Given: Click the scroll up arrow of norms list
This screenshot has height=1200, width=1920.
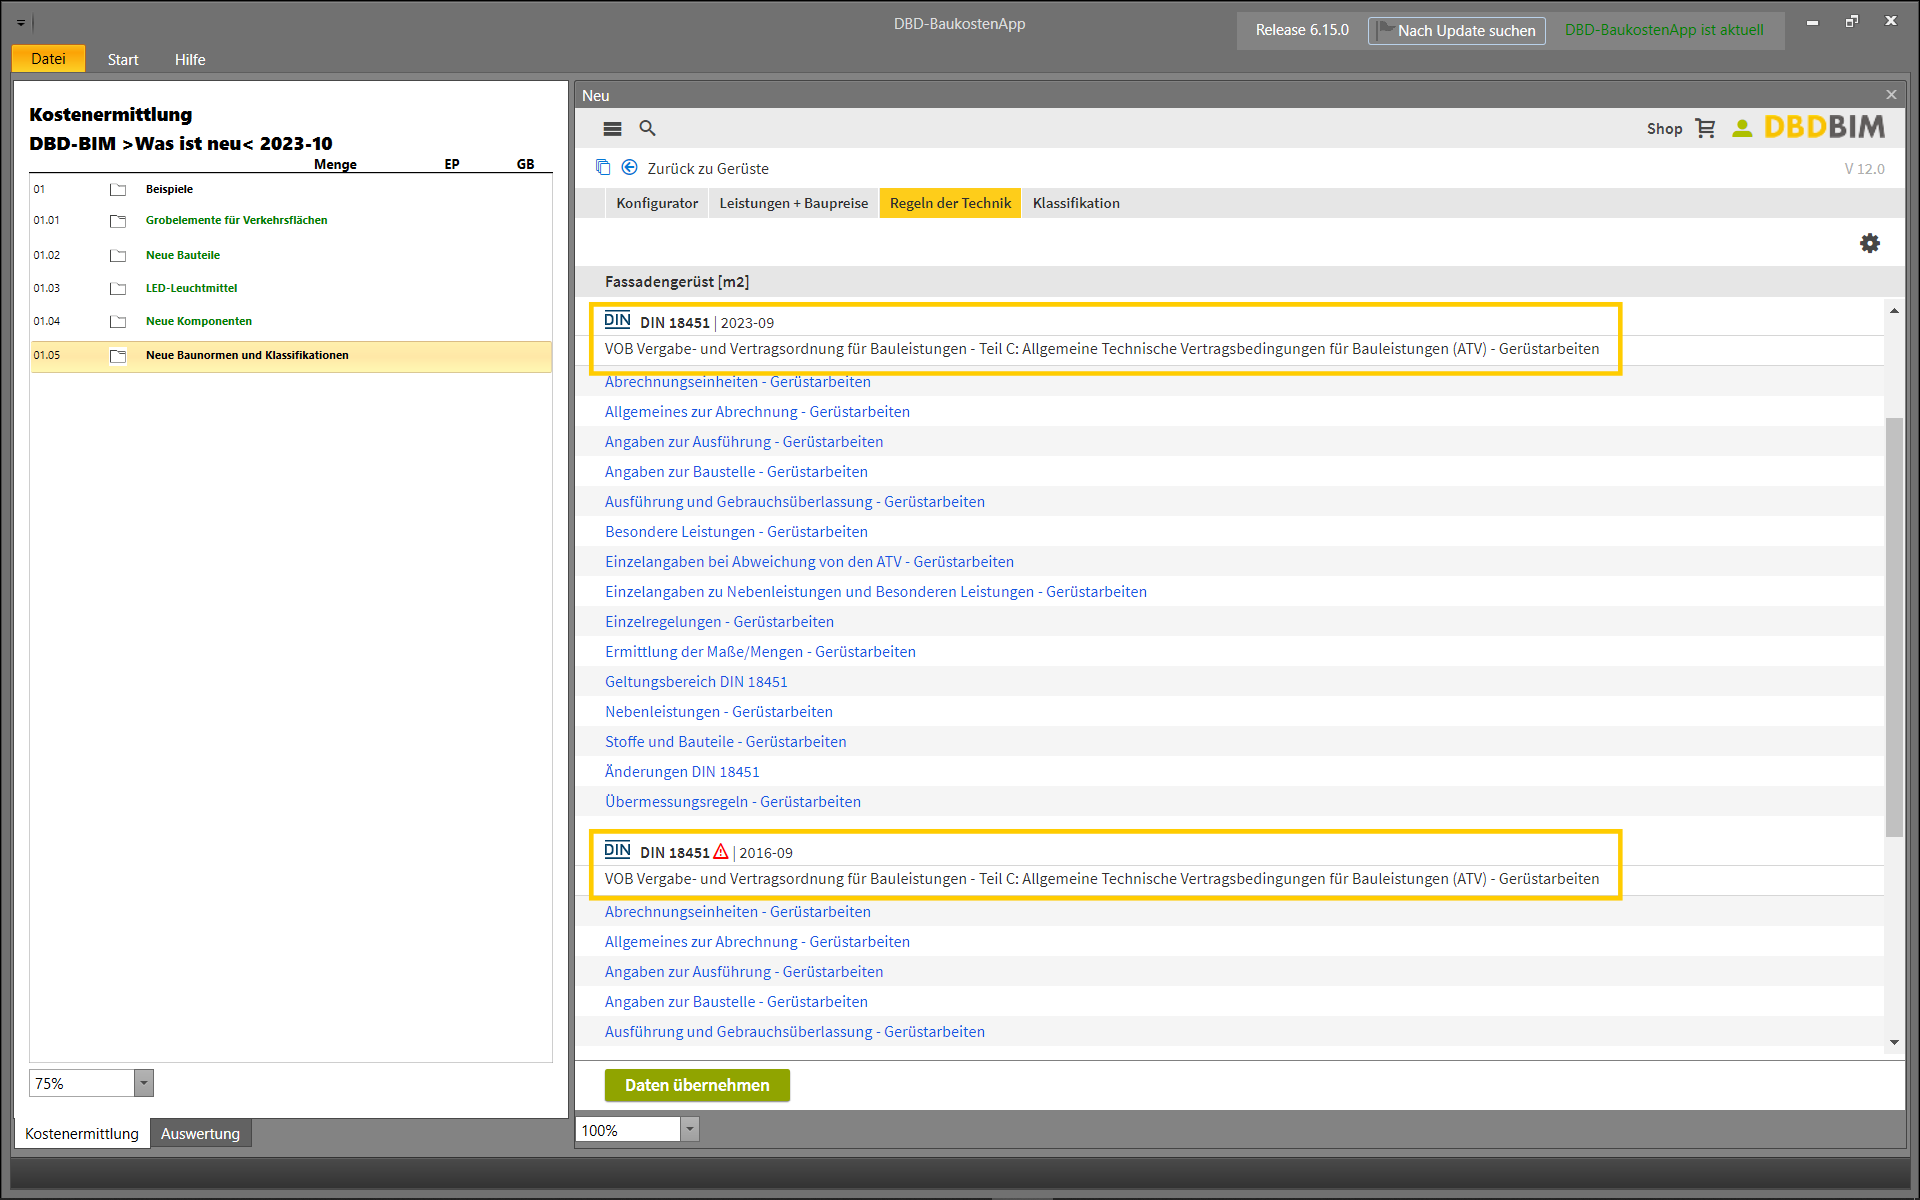Looking at the screenshot, I should pyautogui.click(x=1894, y=311).
